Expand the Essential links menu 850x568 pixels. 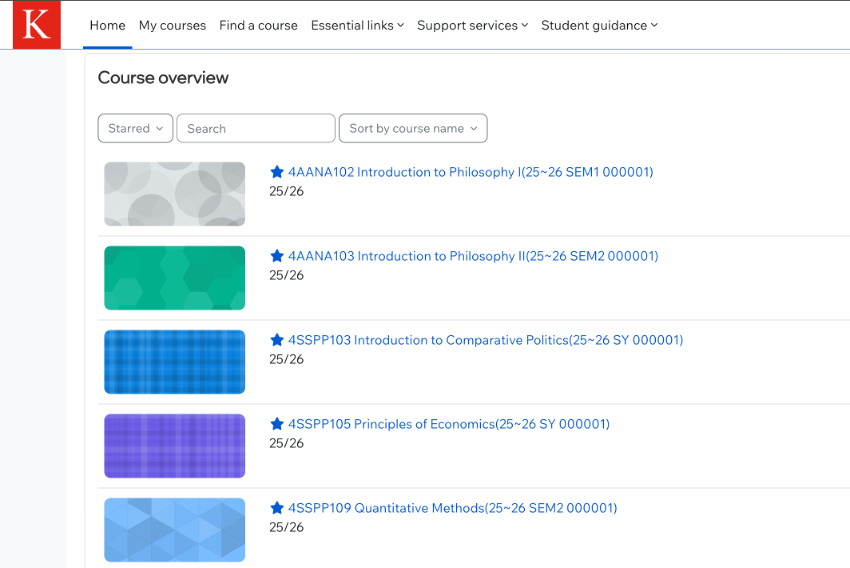357,25
